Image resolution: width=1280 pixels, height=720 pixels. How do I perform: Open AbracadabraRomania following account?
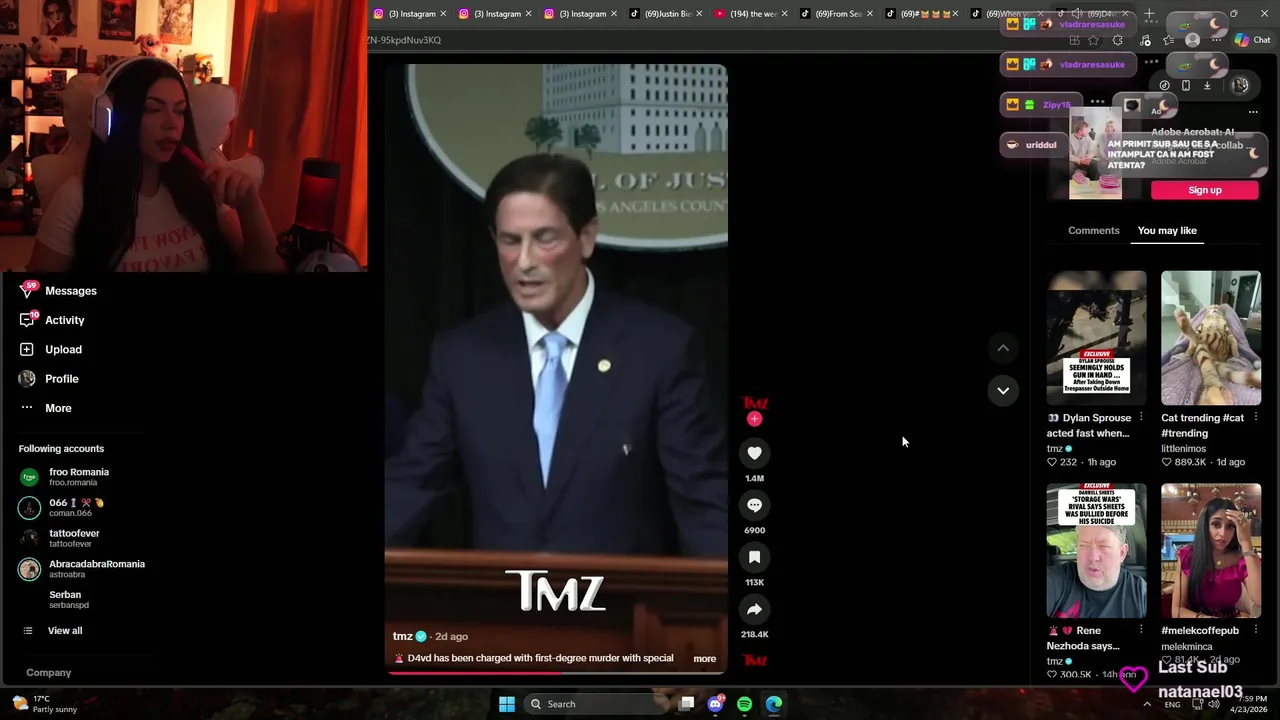(x=82, y=569)
